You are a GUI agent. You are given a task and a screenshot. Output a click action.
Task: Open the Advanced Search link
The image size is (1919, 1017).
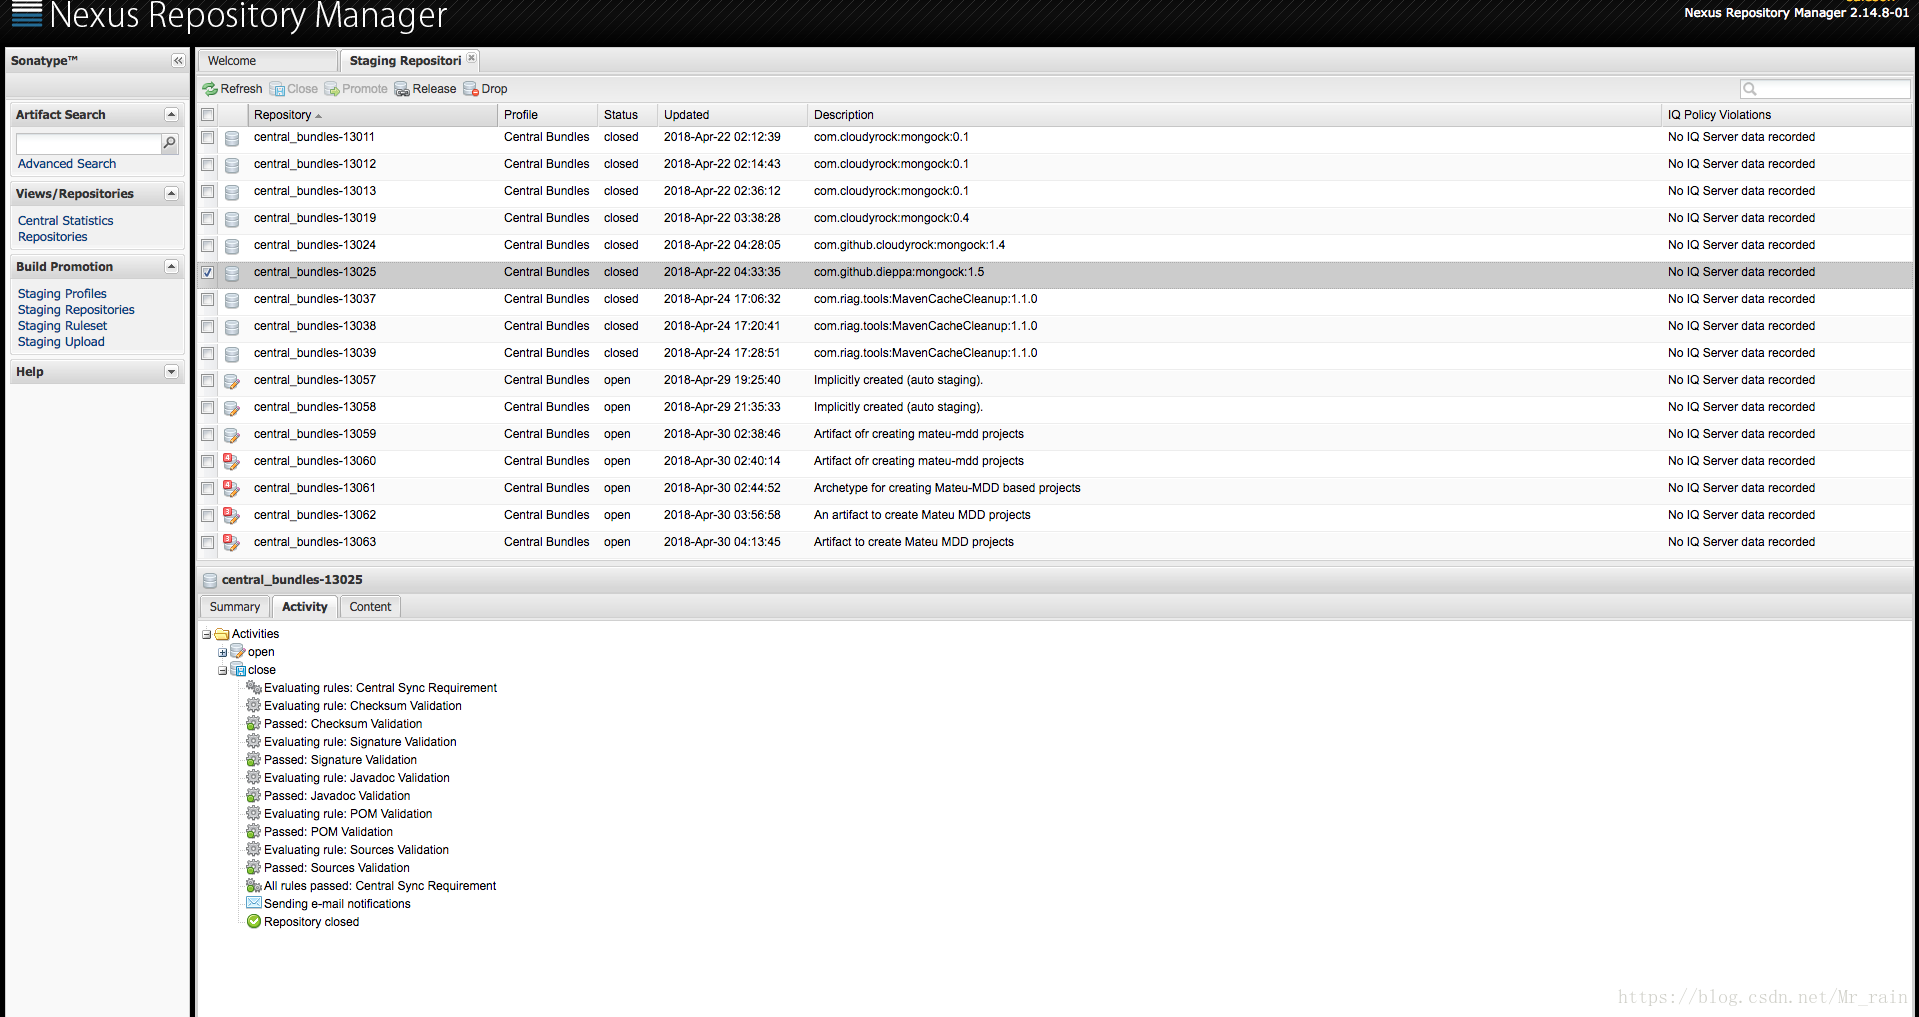coord(67,164)
